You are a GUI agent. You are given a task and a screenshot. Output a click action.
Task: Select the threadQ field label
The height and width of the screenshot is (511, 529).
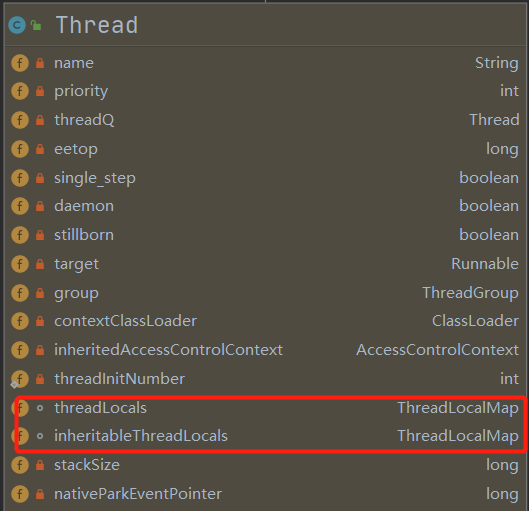tap(84, 120)
